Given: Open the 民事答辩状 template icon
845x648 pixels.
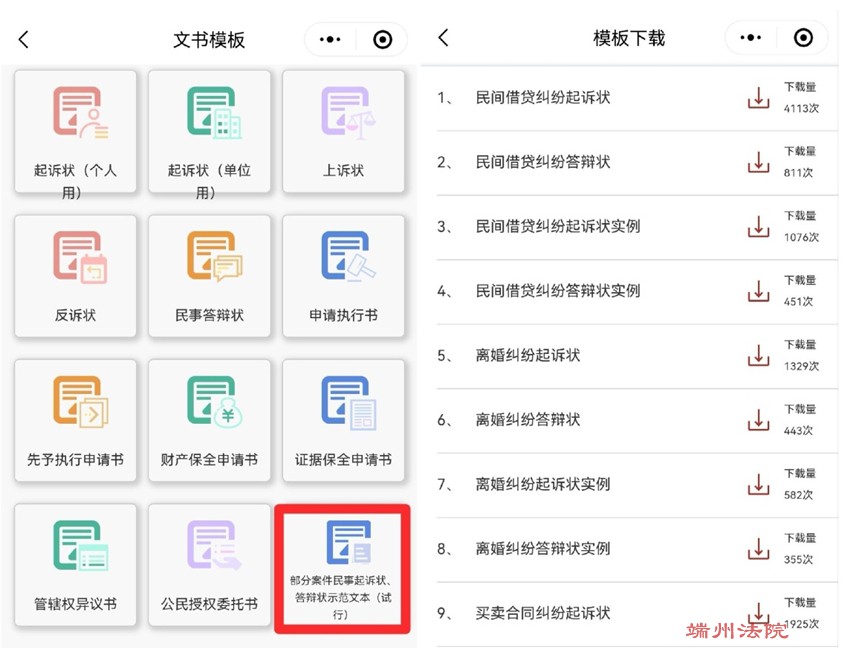Looking at the screenshot, I should point(214,257).
